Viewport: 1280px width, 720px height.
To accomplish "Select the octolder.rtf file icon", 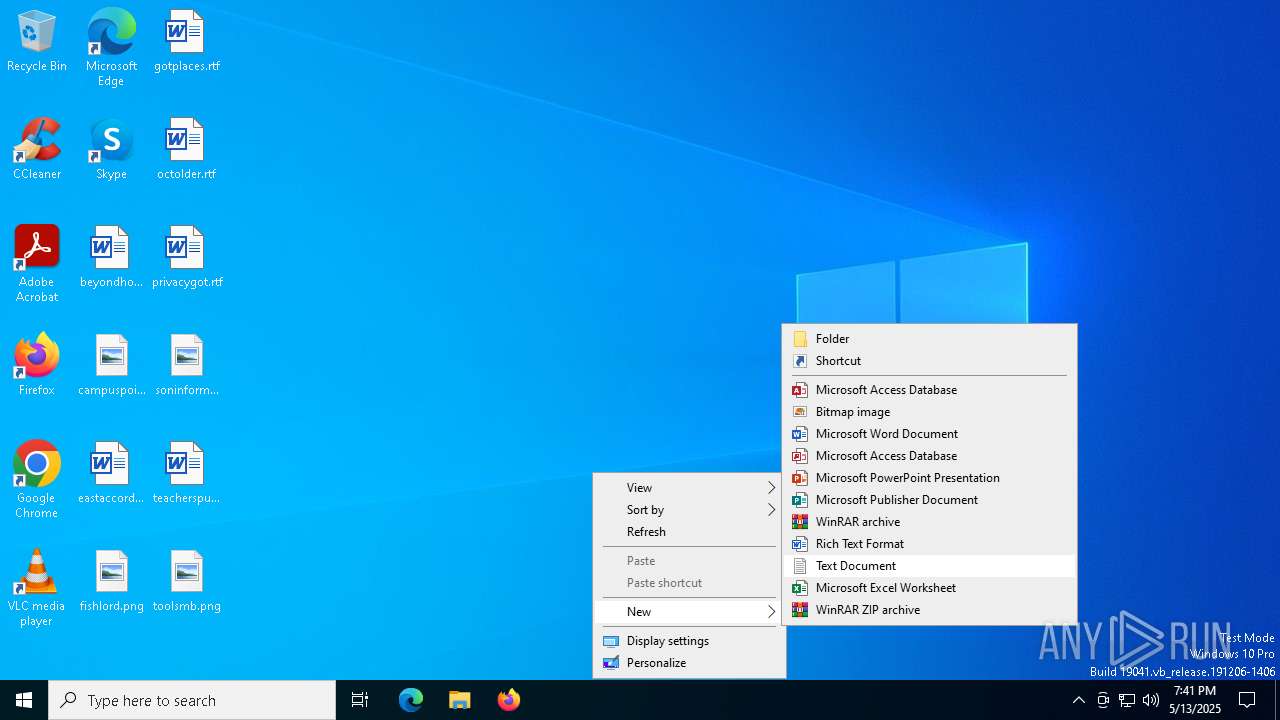I will pyautogui.click(x=186, y=150).
